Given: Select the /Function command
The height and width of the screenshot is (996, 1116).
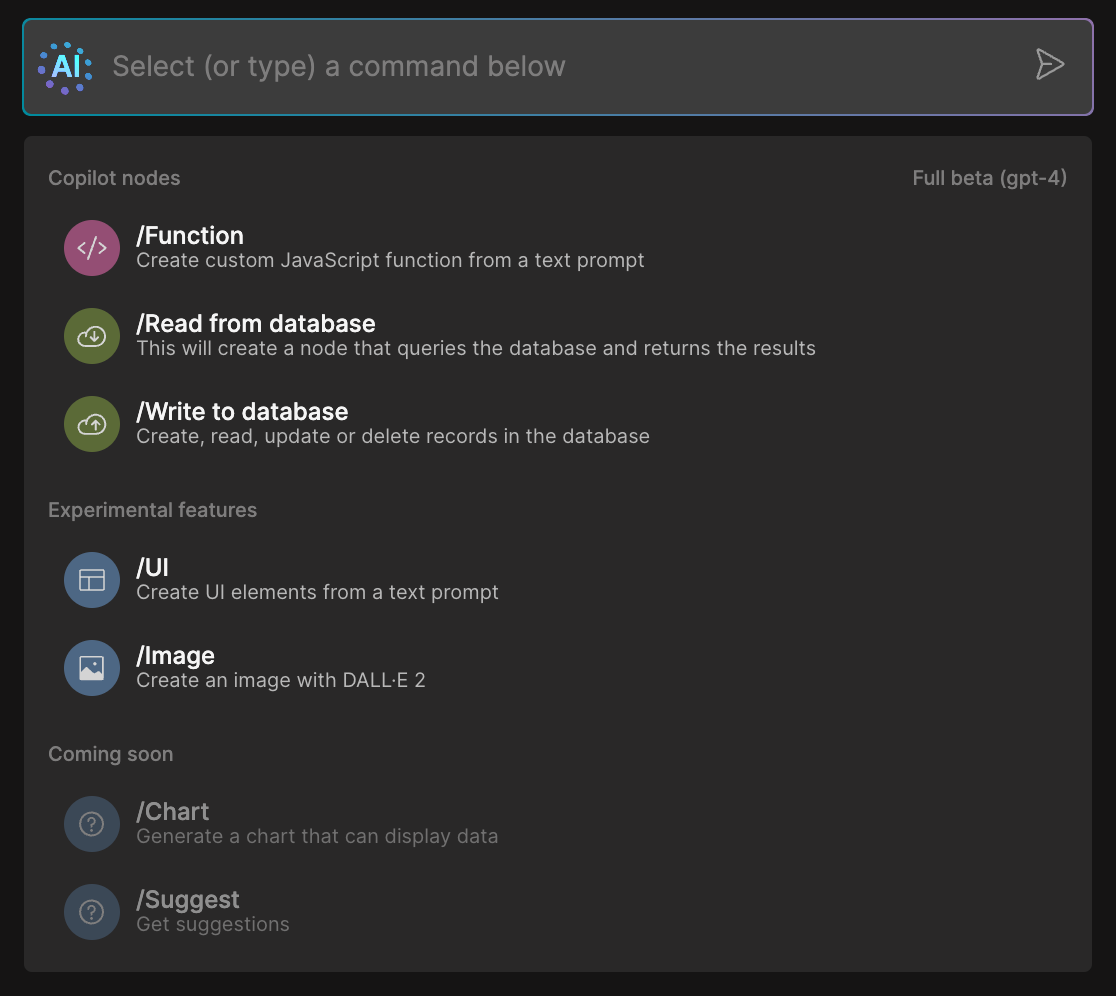Looking at the screenshot, I should [x=190, y=236].
